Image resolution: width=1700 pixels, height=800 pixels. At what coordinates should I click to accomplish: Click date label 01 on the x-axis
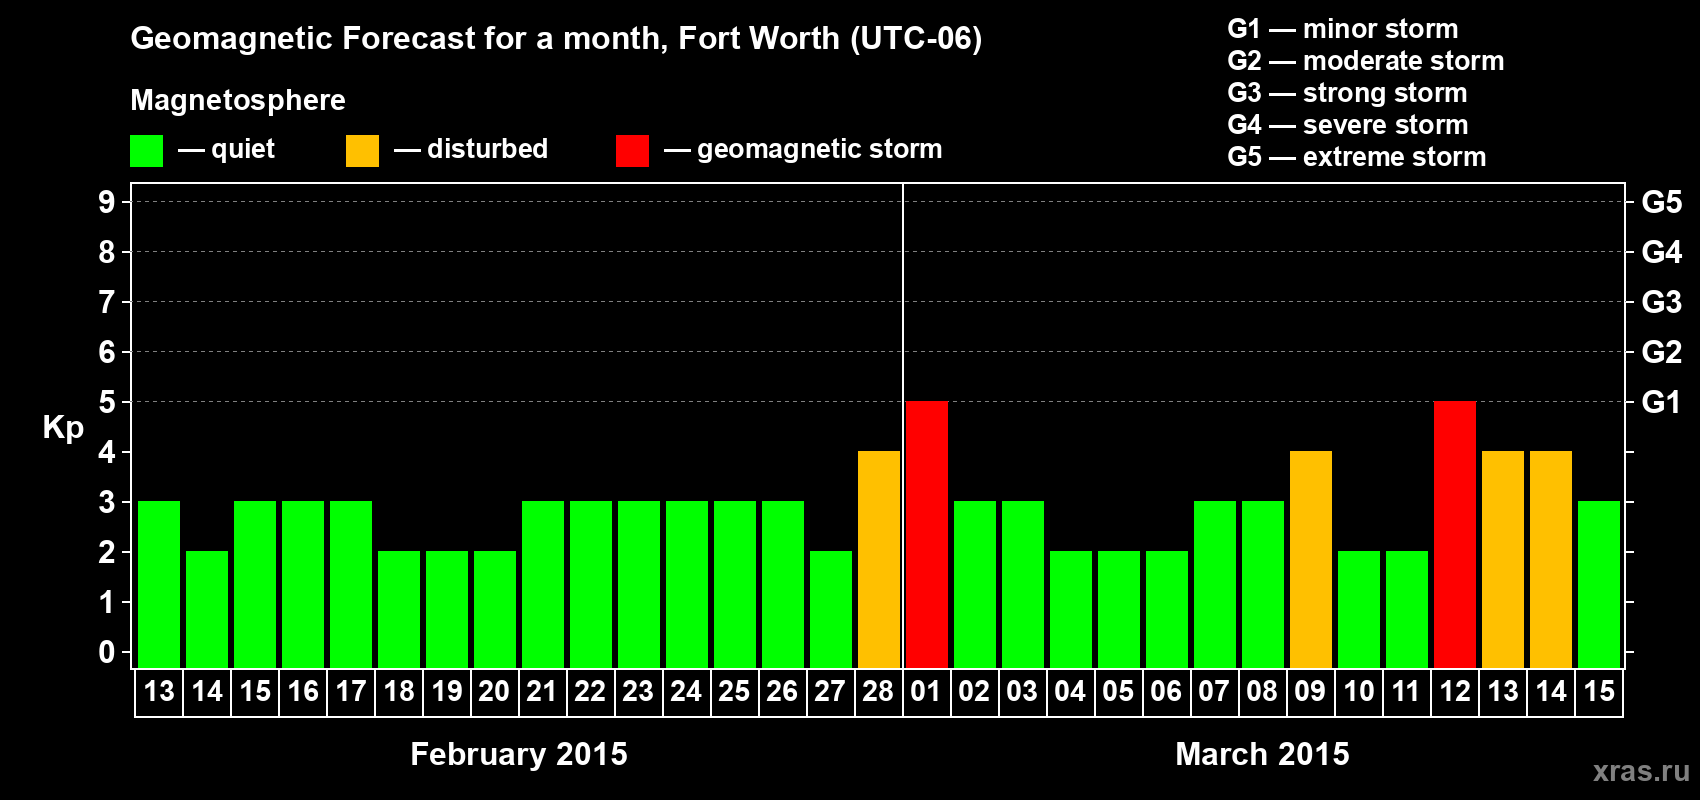[926, 692]
